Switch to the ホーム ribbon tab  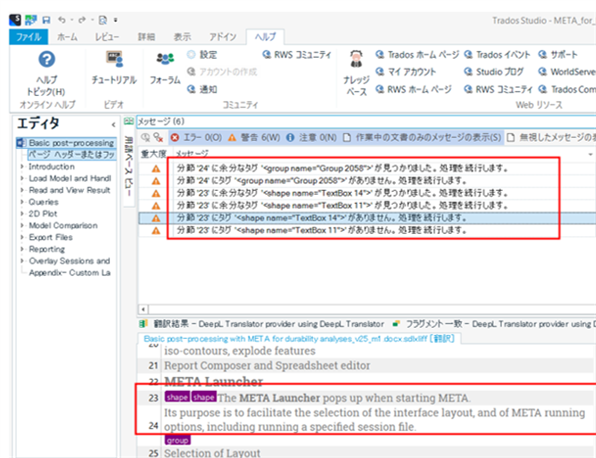(x=67, y=37)
